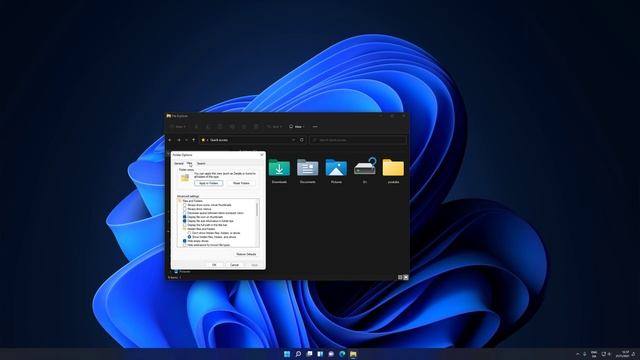This screenshot has width=640, height=360.
Task: Select the drive icon next to Pictures
Action: [365, 167]
